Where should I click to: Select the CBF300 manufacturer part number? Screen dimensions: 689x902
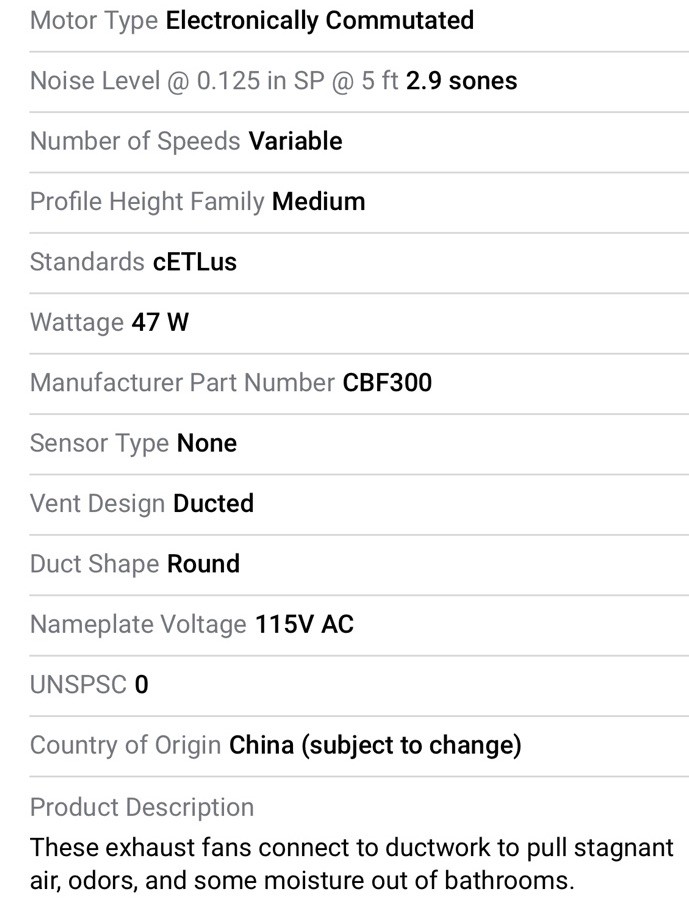pos(387,383)
